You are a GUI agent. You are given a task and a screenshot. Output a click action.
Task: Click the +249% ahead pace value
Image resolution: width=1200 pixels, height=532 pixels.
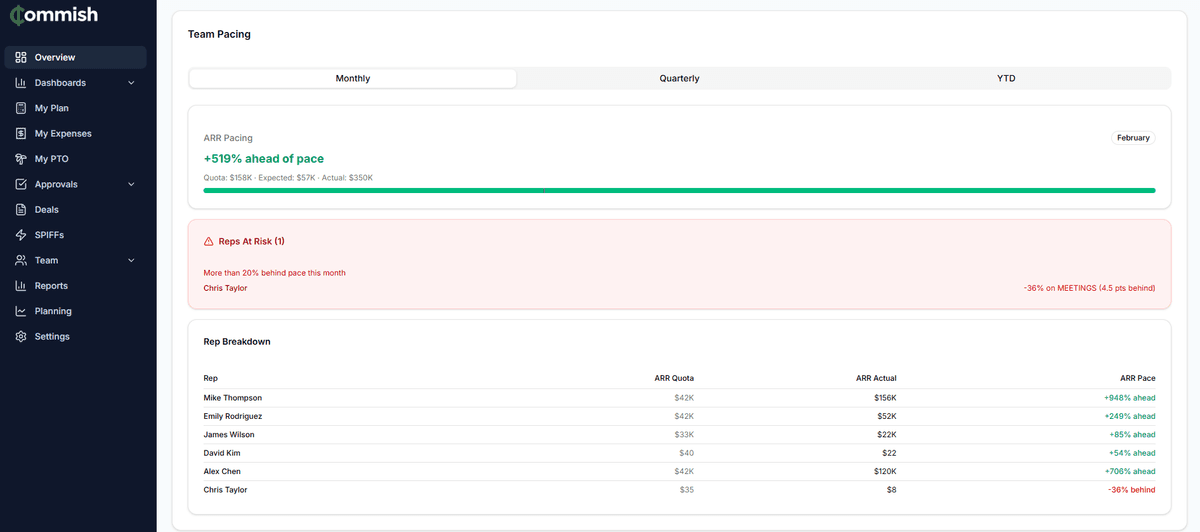[x=1129, y=416]
